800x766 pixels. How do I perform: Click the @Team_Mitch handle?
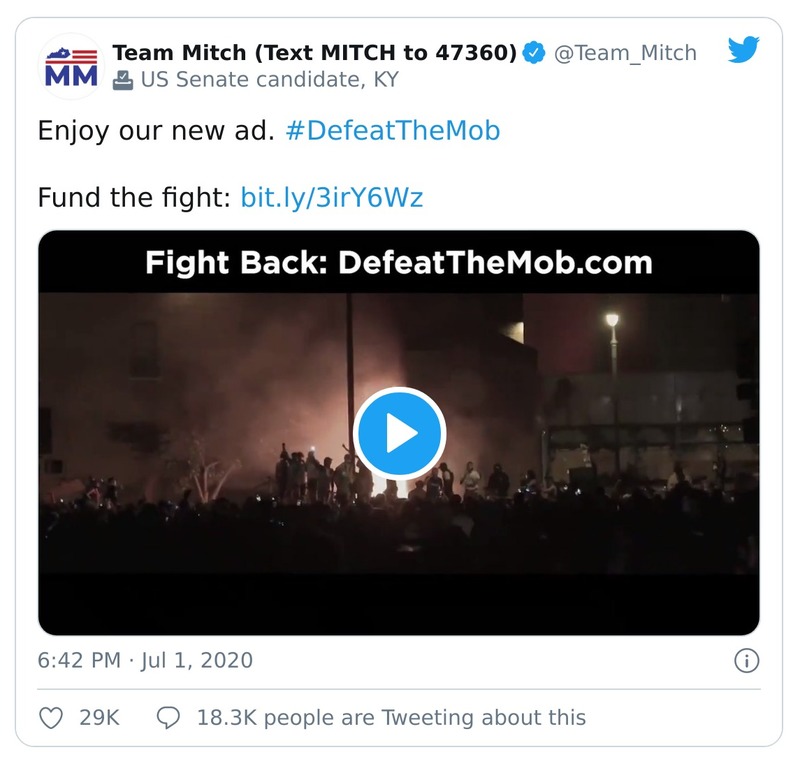625,53
